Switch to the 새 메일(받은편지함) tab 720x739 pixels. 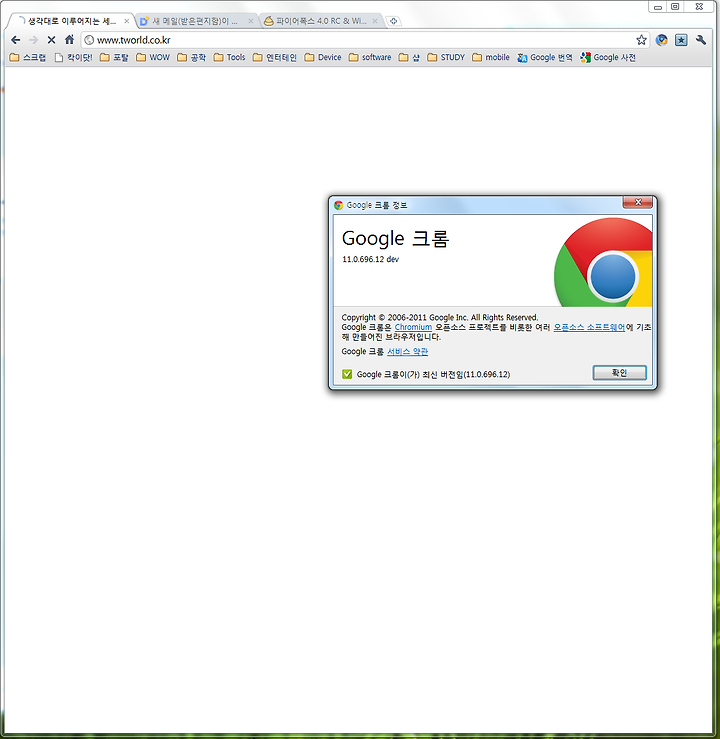coord(196,21)
